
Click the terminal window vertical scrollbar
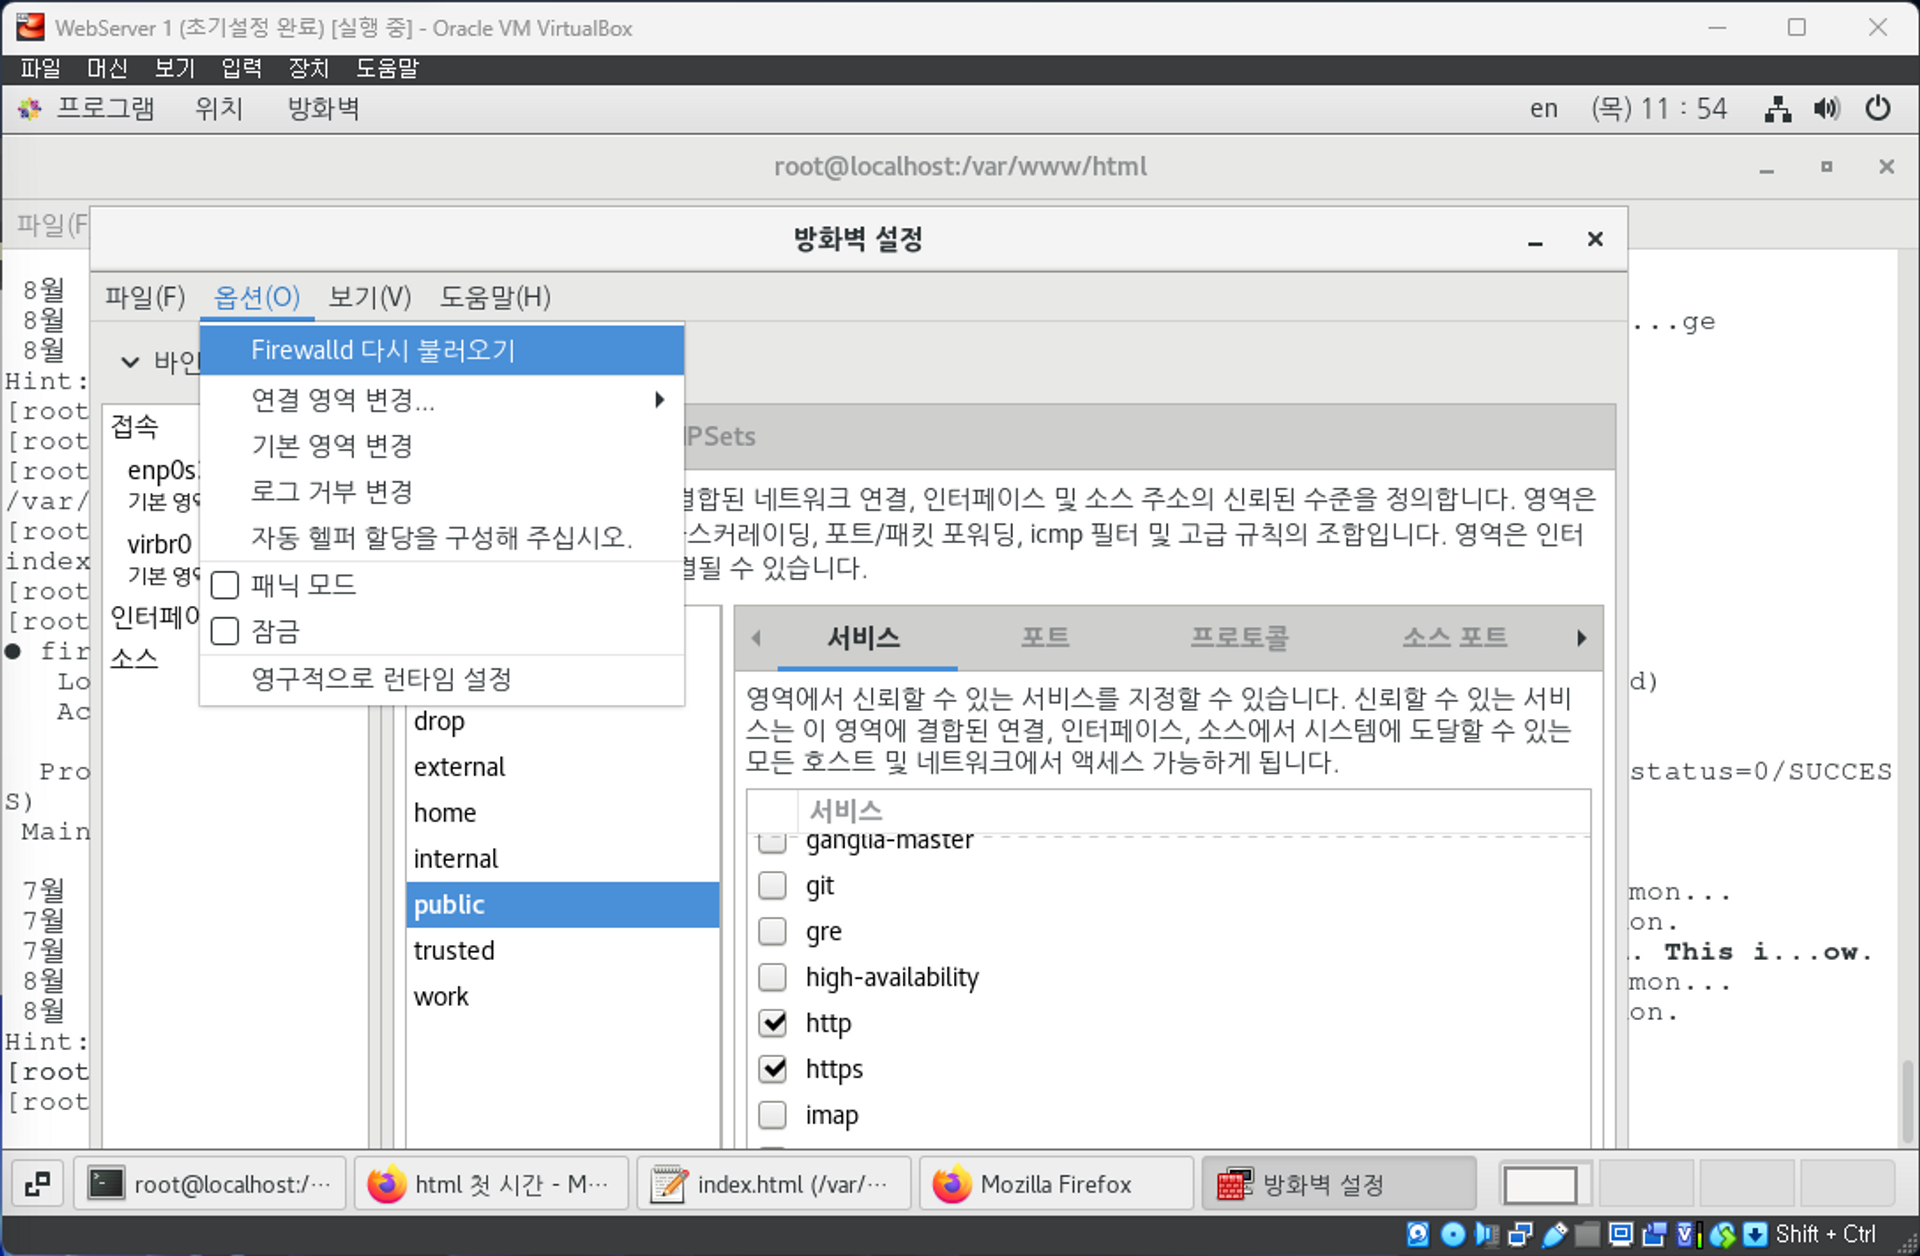click(x=1909, y=1100)
